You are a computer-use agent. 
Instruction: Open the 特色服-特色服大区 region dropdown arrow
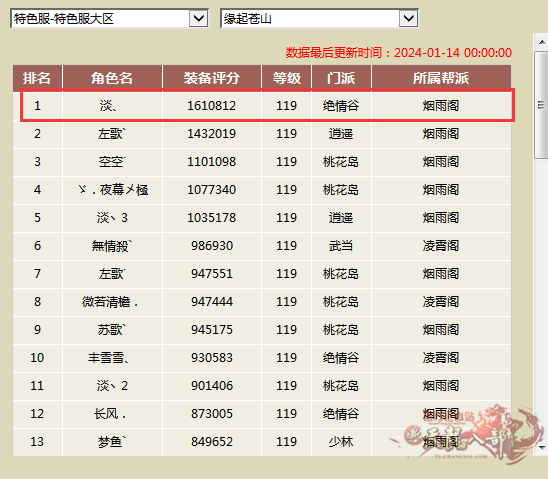199,18
